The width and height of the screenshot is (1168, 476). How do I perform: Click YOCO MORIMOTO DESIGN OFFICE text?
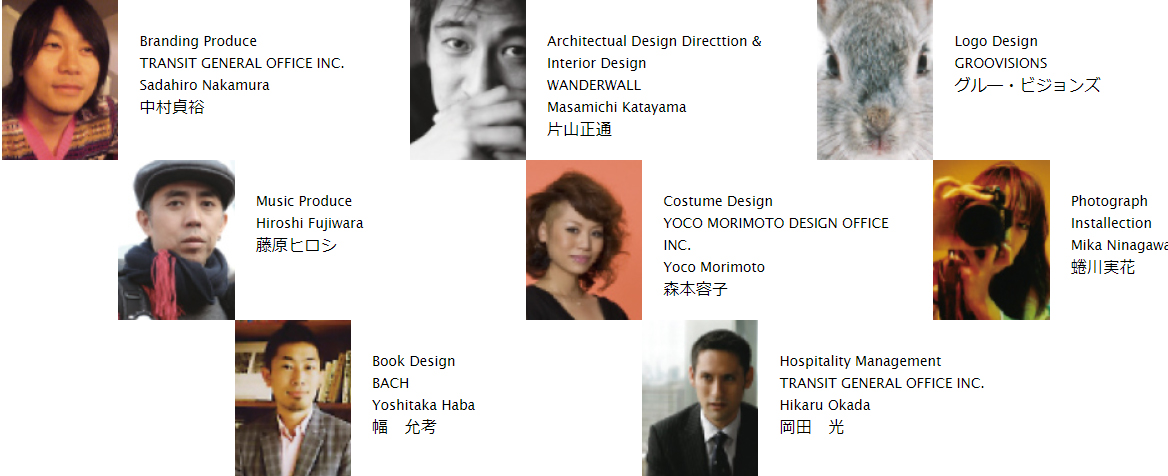pos(776,223)
